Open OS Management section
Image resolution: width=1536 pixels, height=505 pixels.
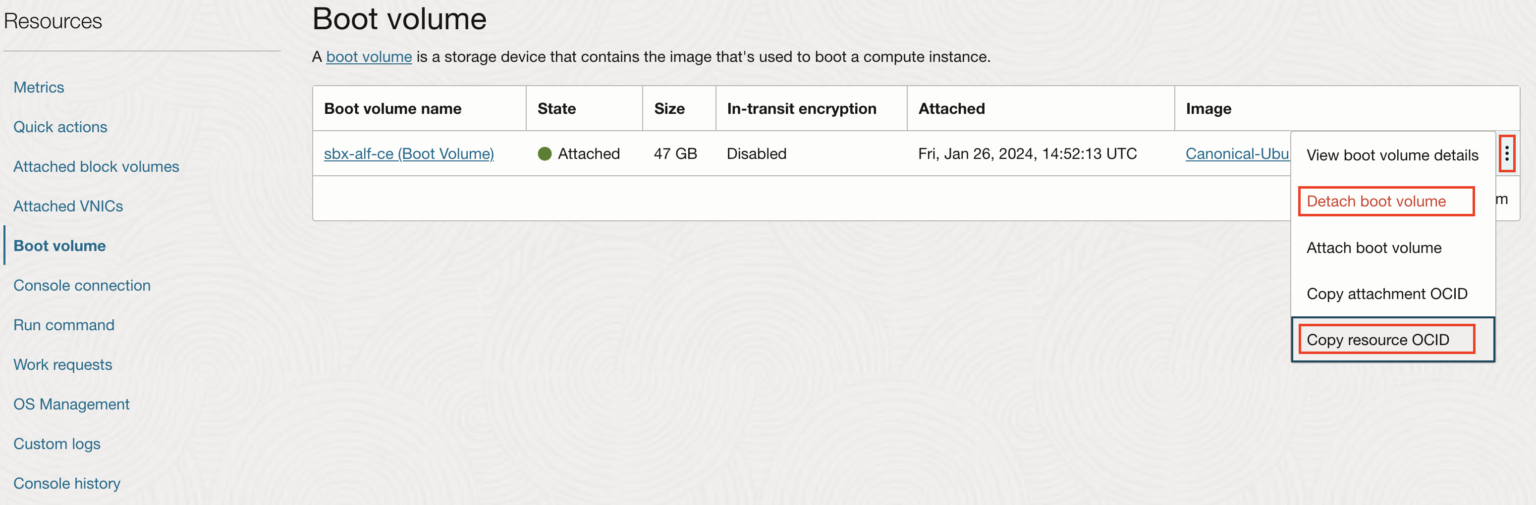pos(71,405)
